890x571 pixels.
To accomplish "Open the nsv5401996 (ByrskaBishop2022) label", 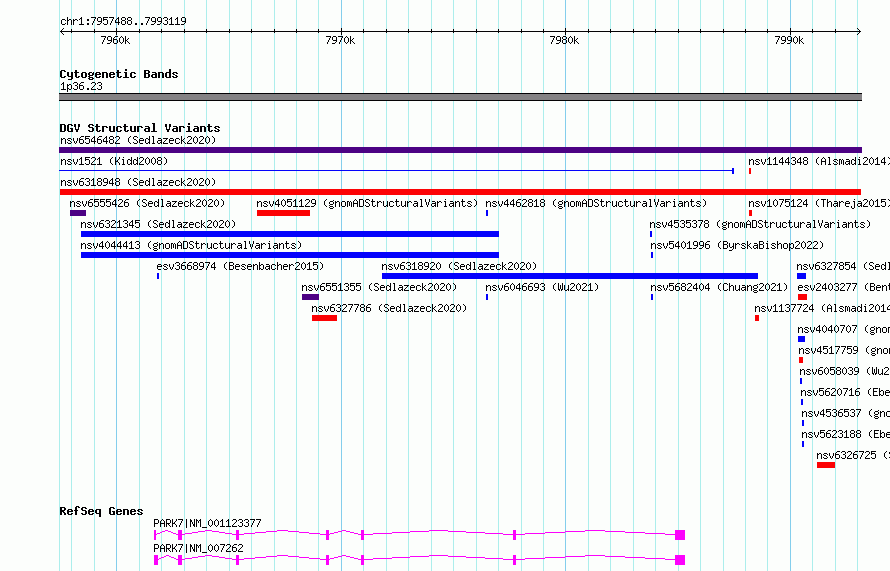I will coord(737,245).
